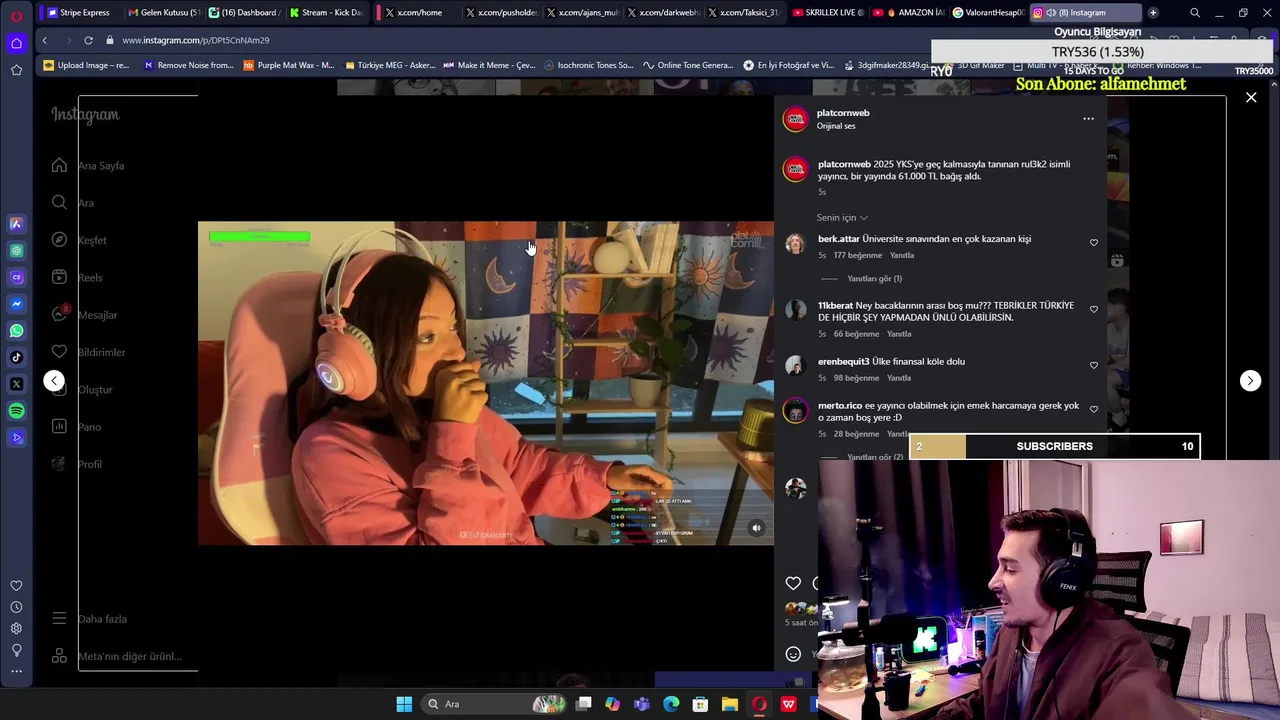Image resolution: width=1280 pixels, height=720 pixels.
Task: Close the Instagram post overlay
Action: [x=1251, y=97]
